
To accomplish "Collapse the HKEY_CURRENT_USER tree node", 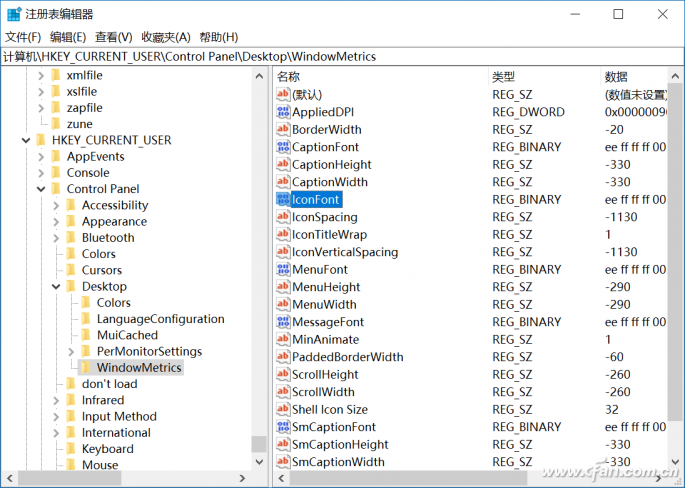I will click(26, 141).
